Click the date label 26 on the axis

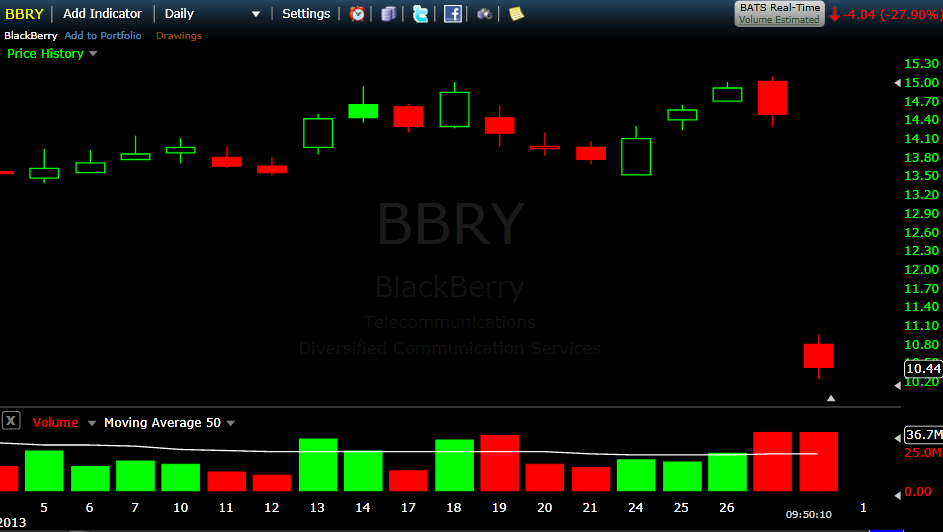[x=726, y=507]
